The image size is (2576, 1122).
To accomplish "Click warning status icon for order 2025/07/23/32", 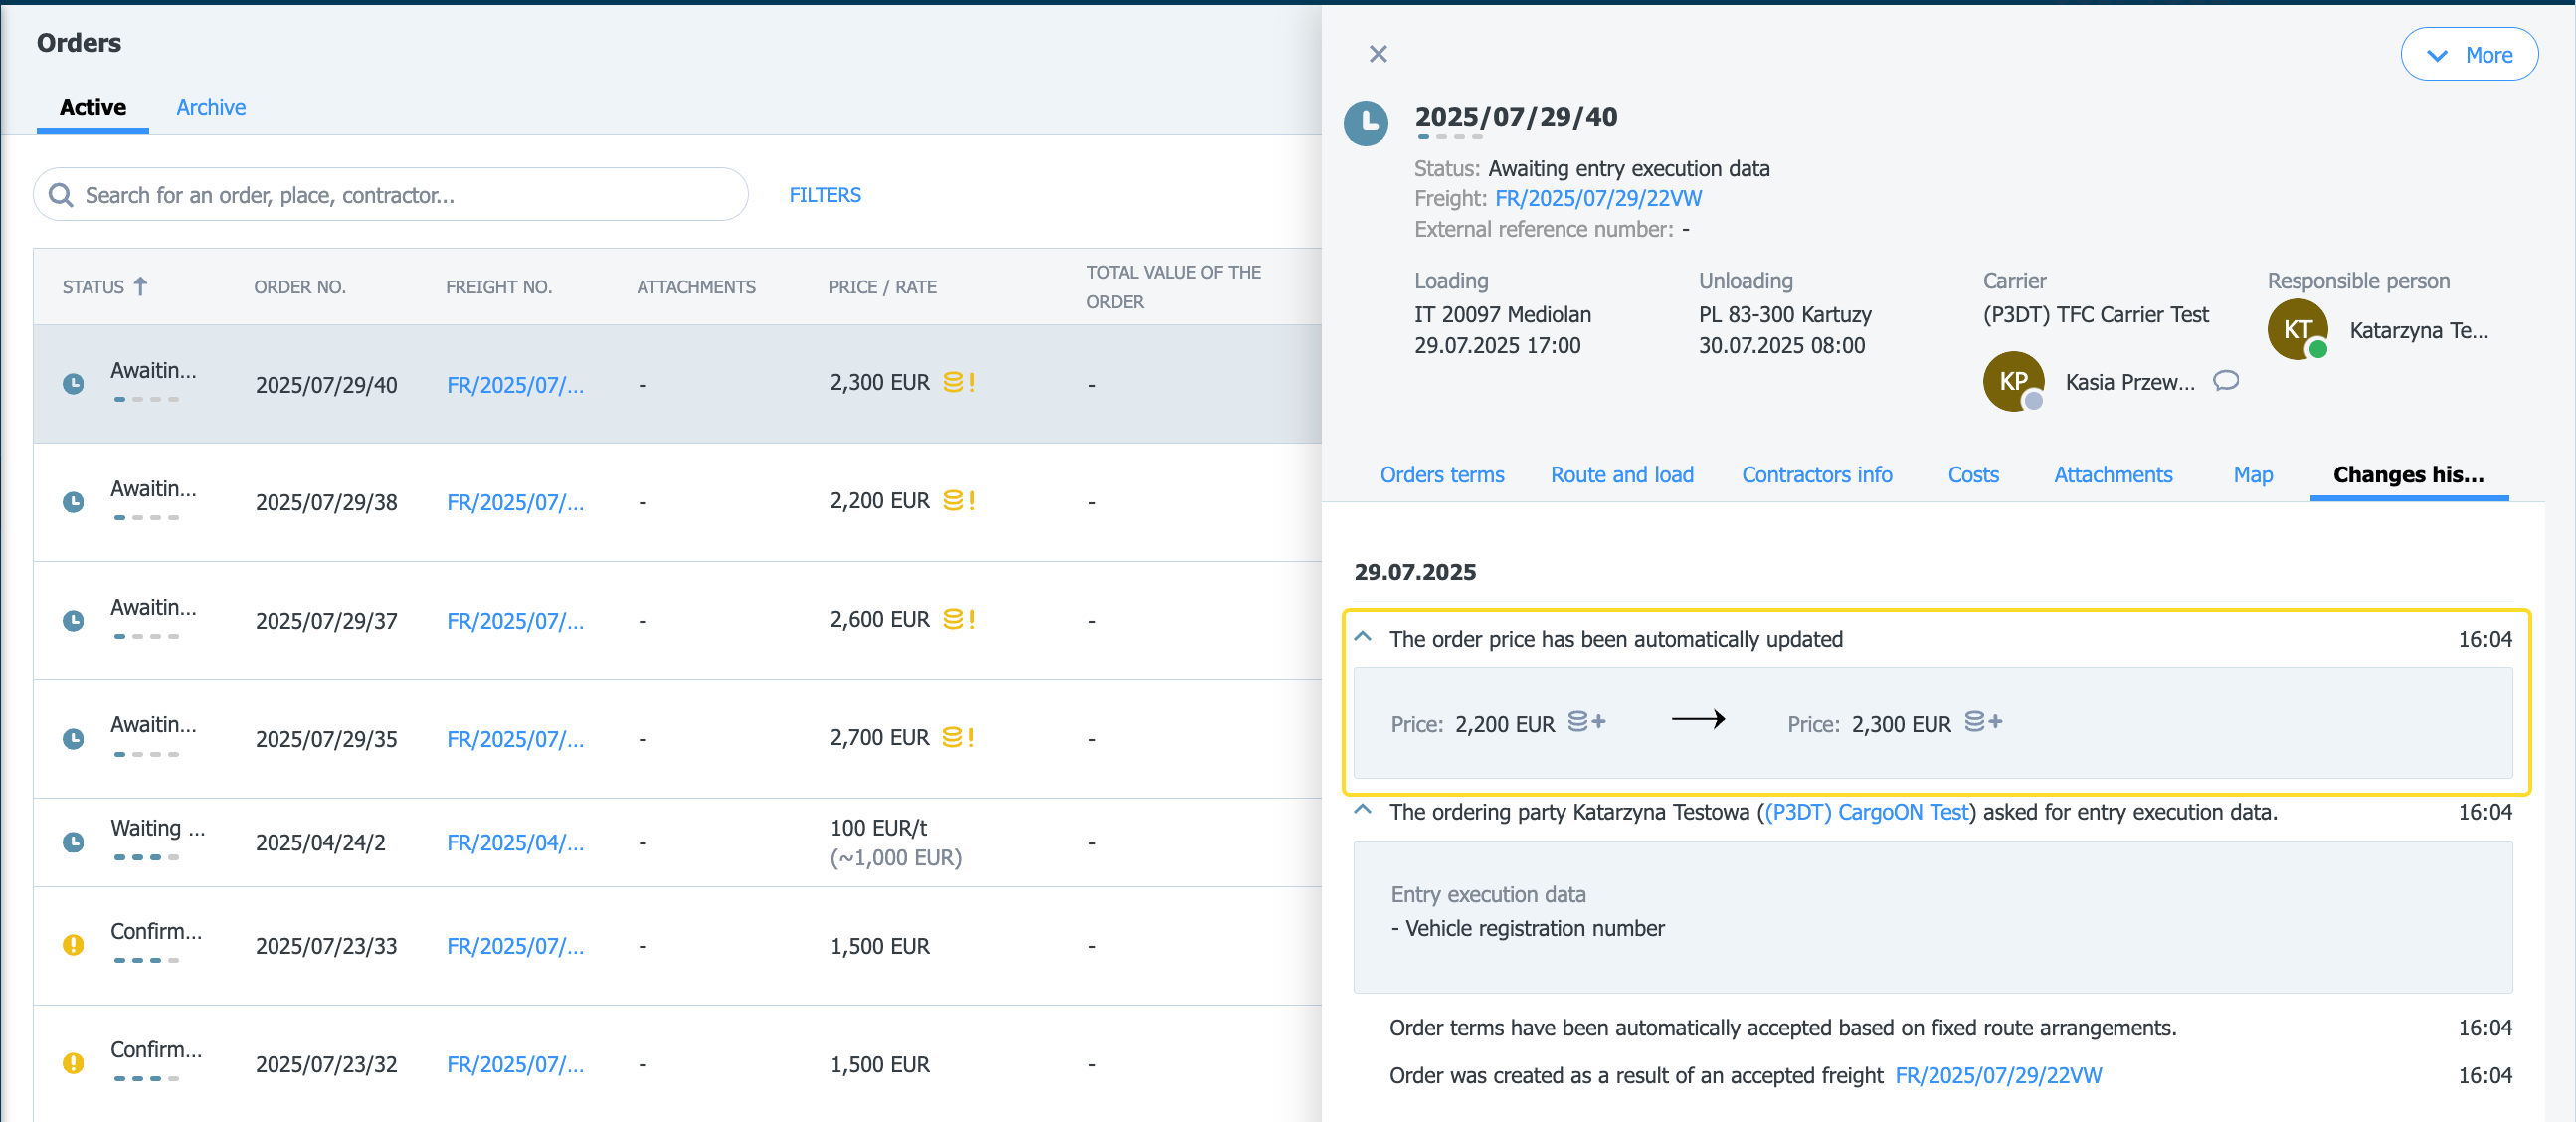I will pos(73,1063).
